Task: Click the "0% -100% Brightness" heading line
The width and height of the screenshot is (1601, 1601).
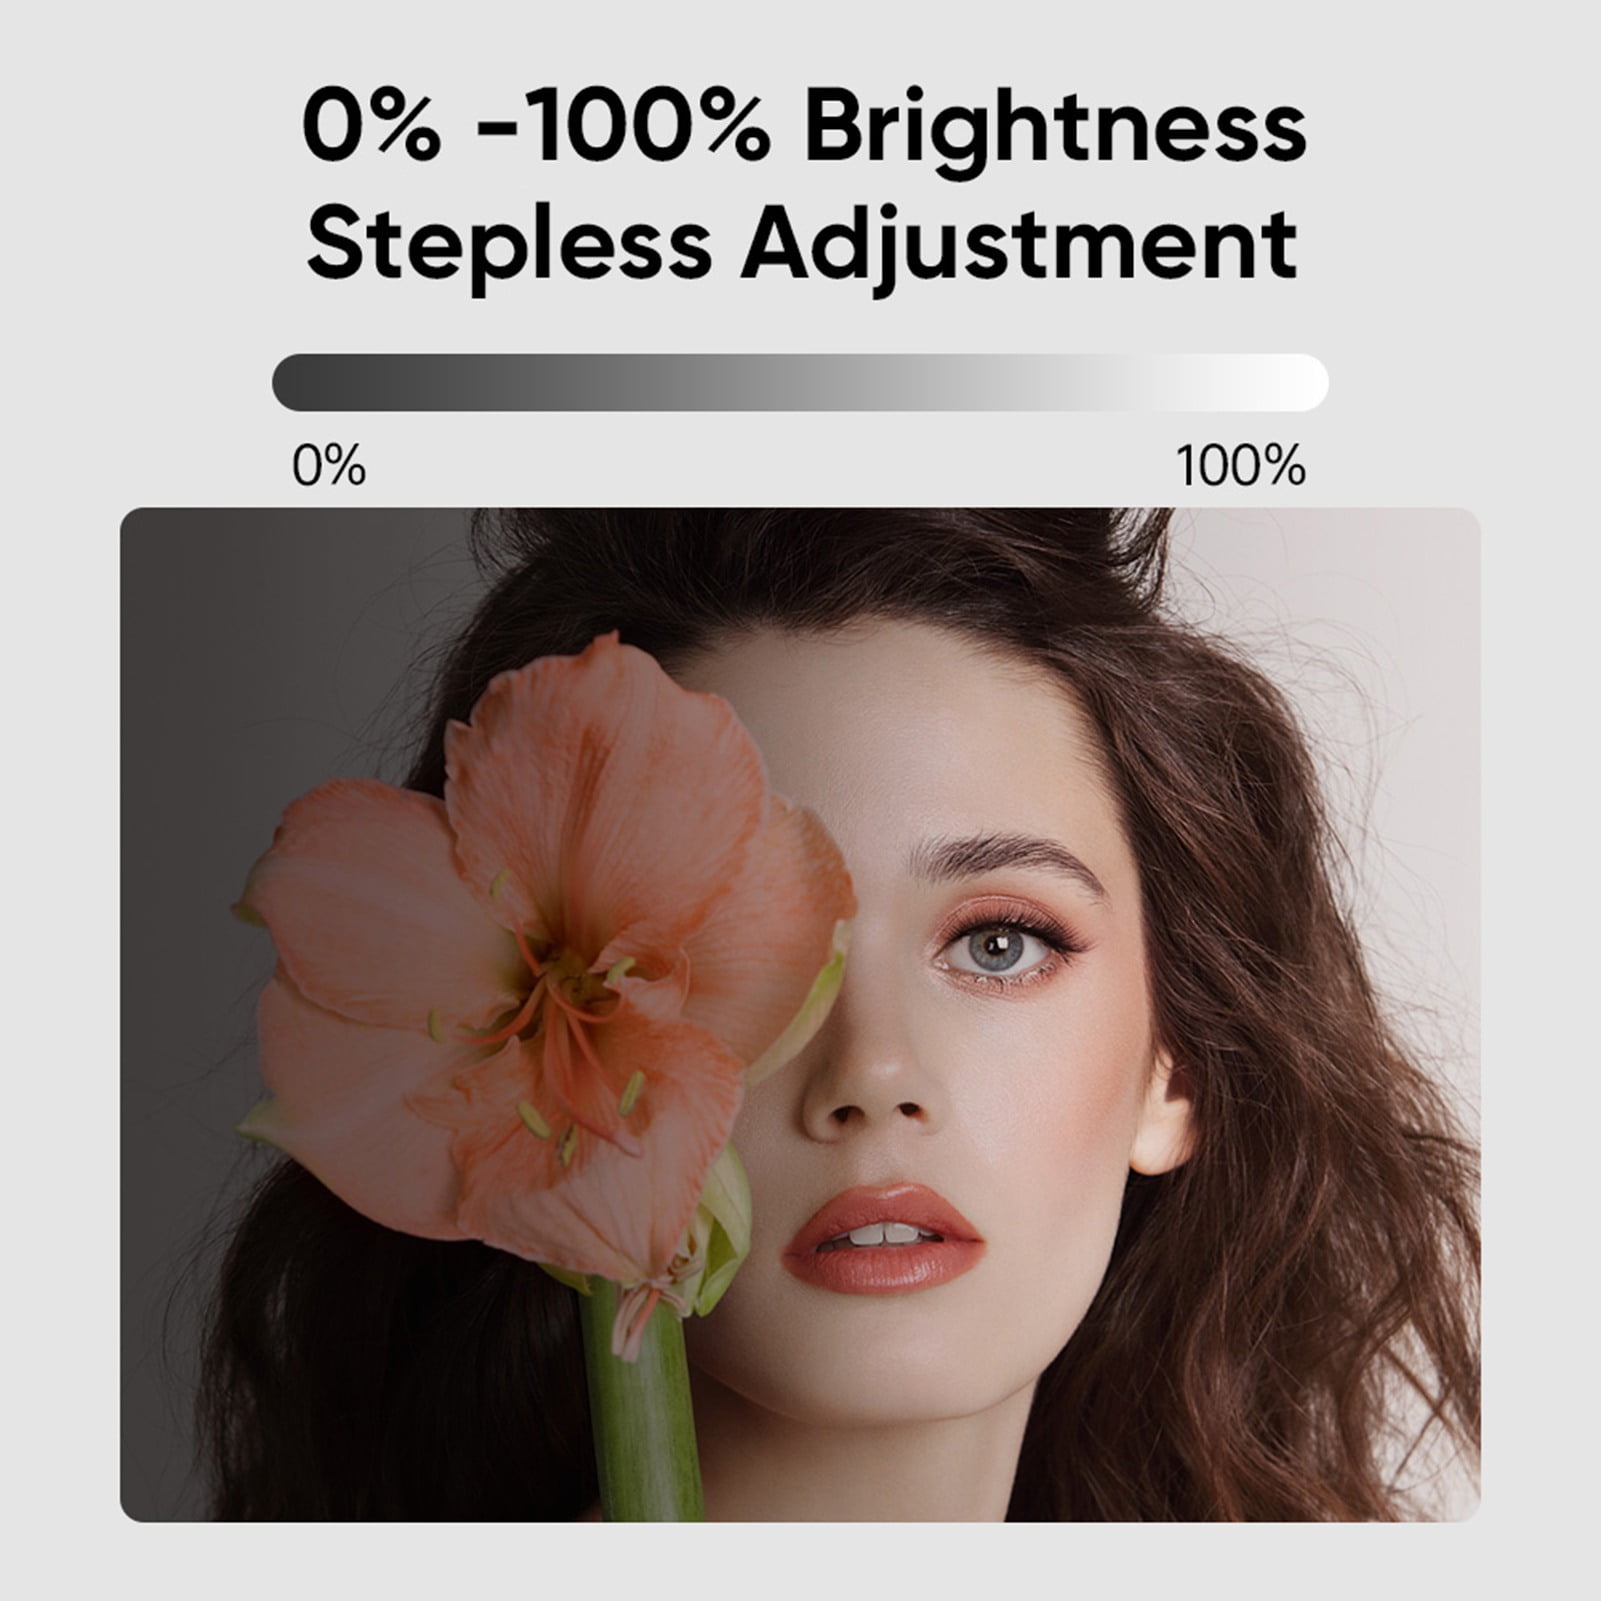Action: [x=803, y=130]
